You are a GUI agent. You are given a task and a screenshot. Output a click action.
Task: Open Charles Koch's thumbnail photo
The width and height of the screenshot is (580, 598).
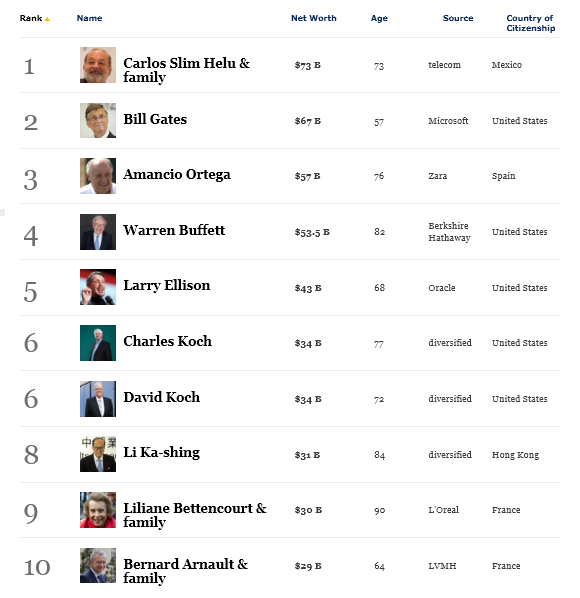click(98, 343)
